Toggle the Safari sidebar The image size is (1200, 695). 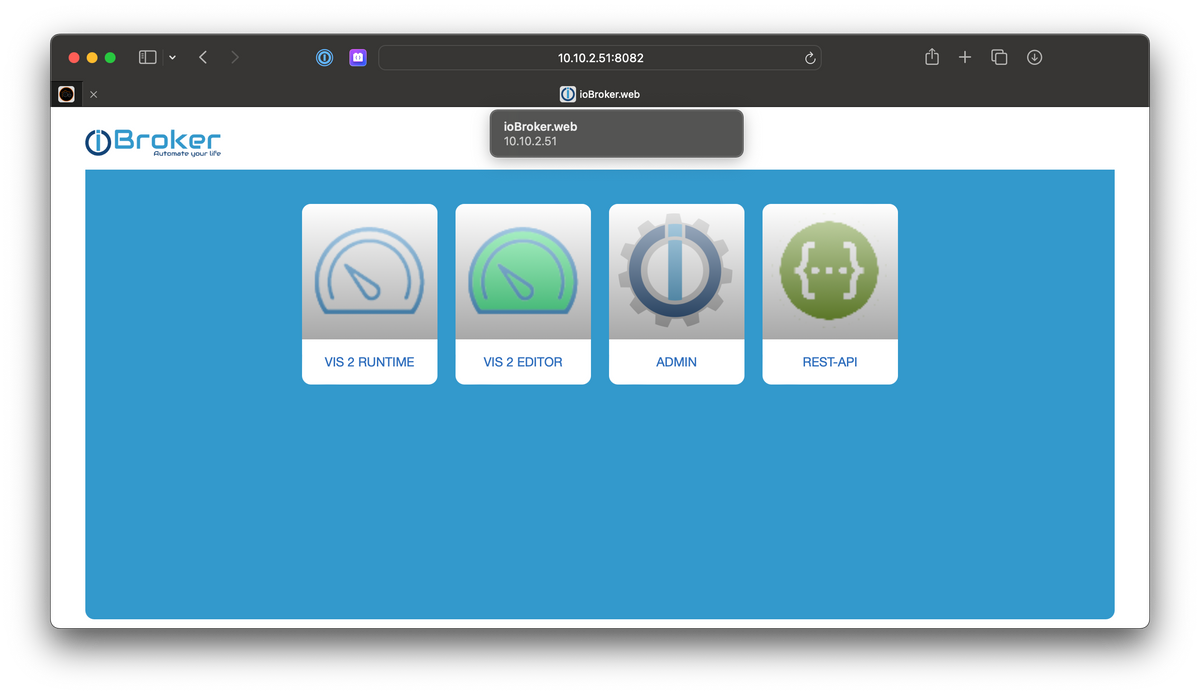coord(148,58)
